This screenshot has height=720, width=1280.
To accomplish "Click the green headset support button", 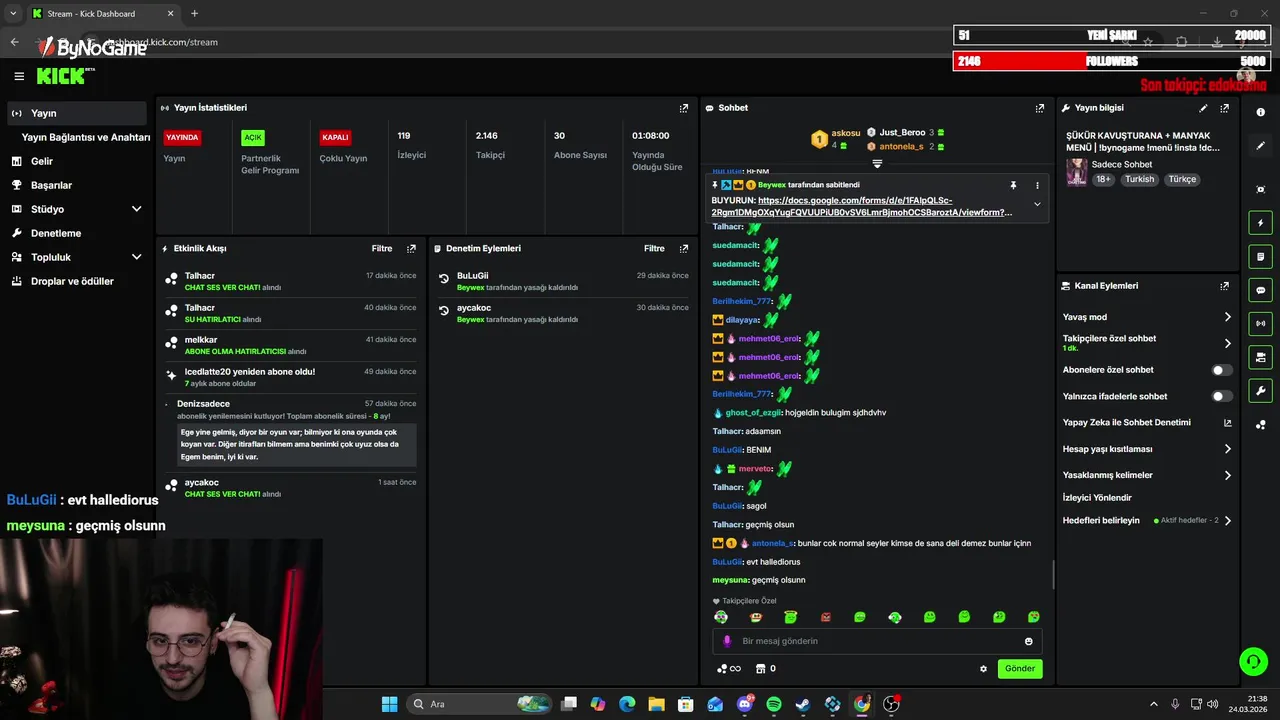I will coord(1253,661).
